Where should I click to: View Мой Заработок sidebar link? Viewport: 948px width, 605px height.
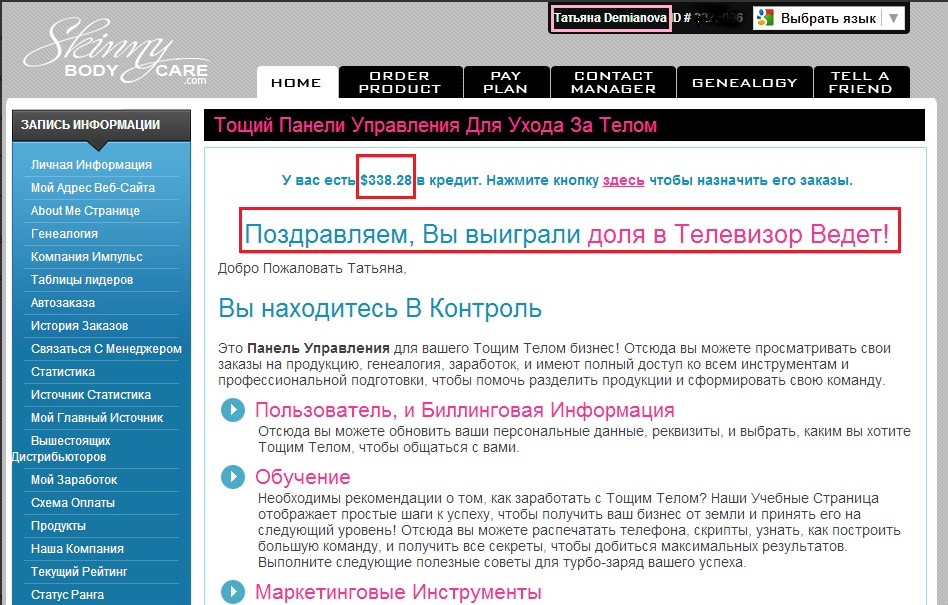click(x=74, y=479)
